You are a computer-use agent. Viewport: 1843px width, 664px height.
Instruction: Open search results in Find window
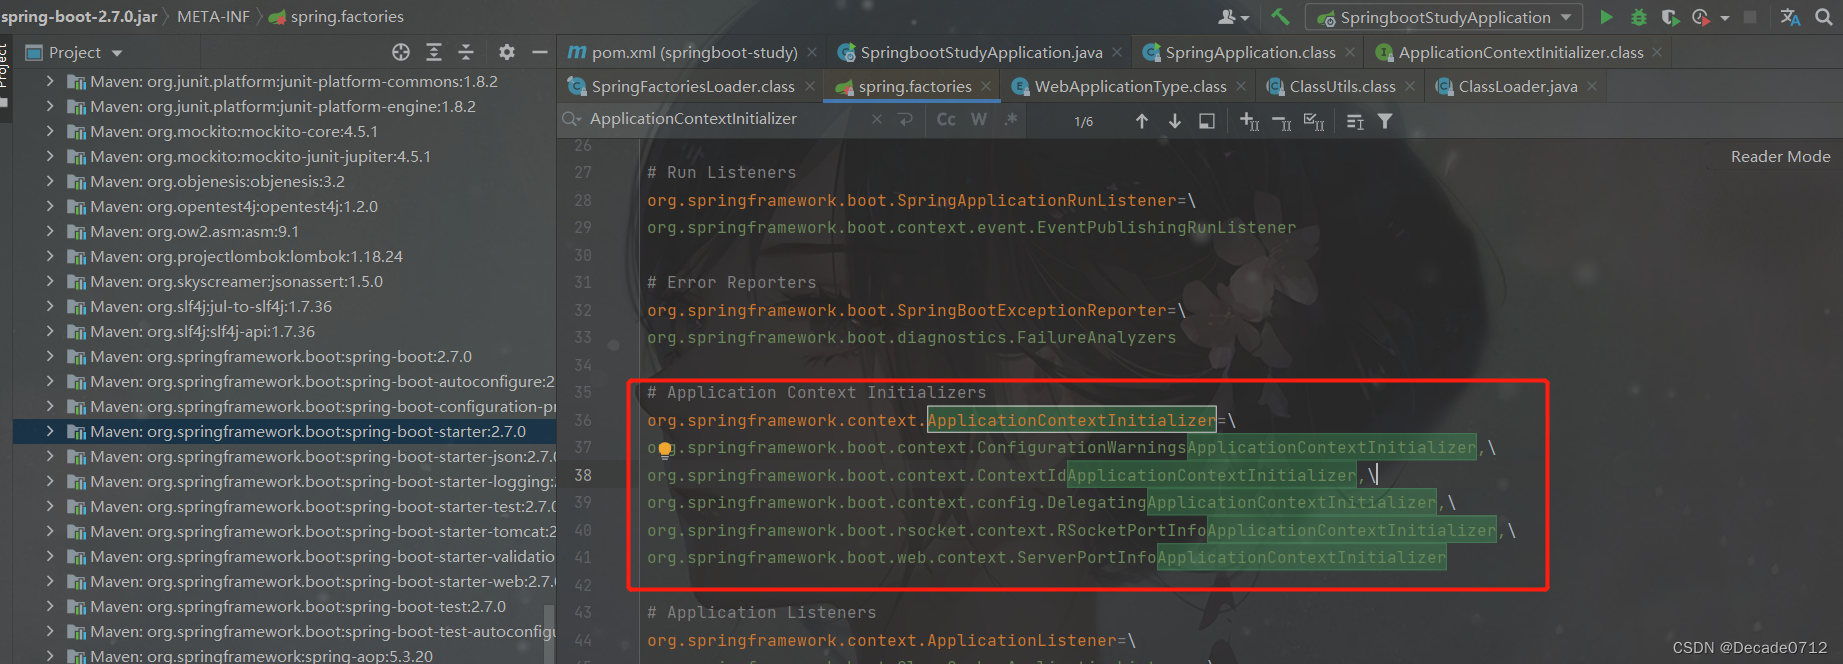[1207, 121]
